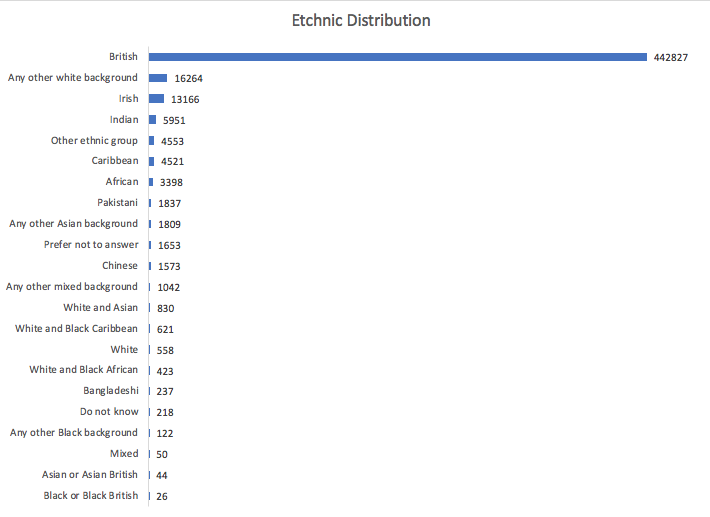Click the 'Indian' category label
Viewport: 710px width, 517px height.
click(124, 120)
